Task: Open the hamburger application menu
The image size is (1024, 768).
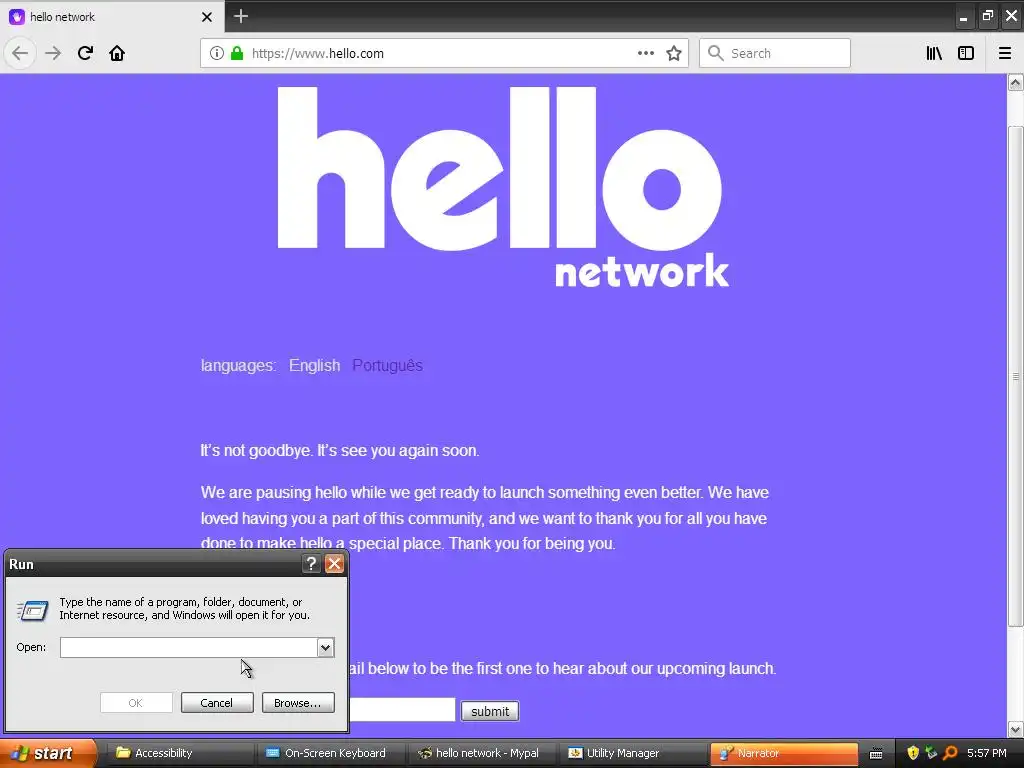Action: [x=1005, y=53]
